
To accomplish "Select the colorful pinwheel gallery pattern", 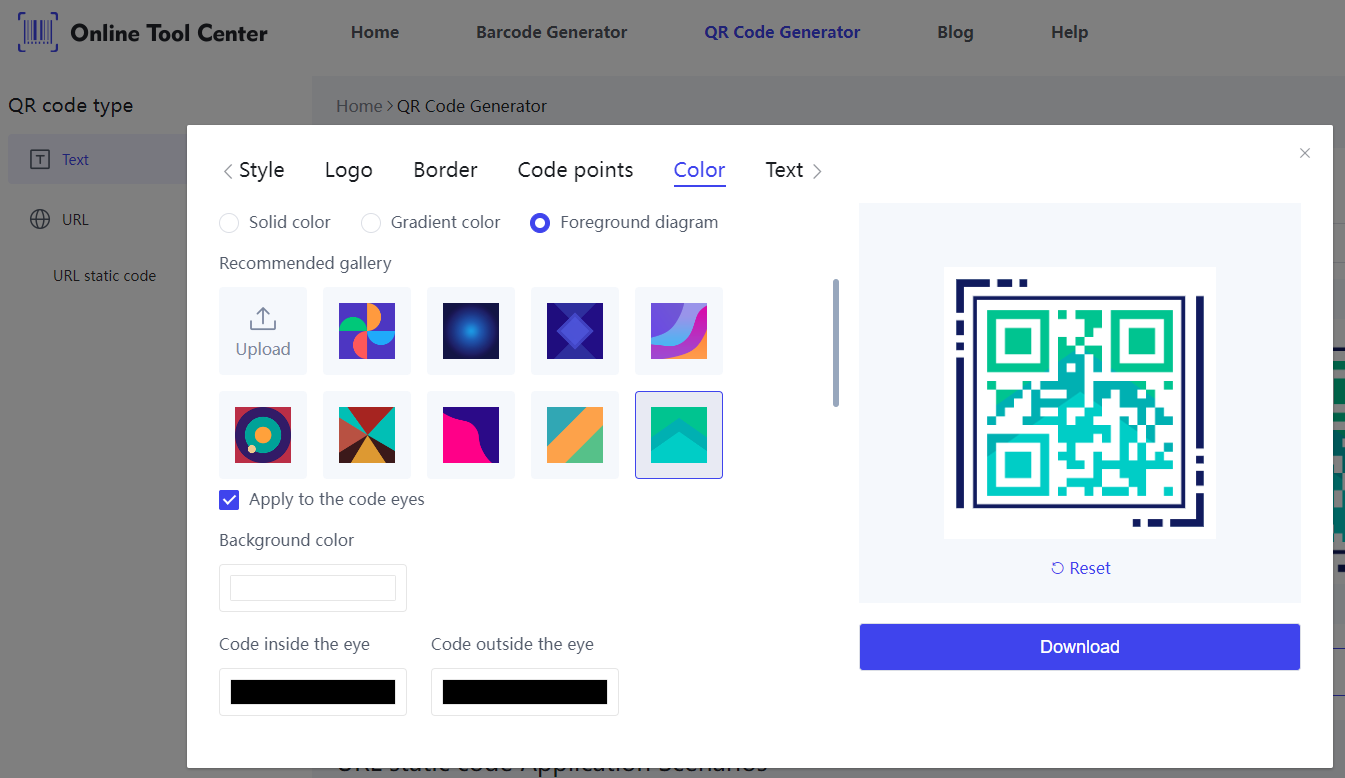I will (x=367, y=331).
